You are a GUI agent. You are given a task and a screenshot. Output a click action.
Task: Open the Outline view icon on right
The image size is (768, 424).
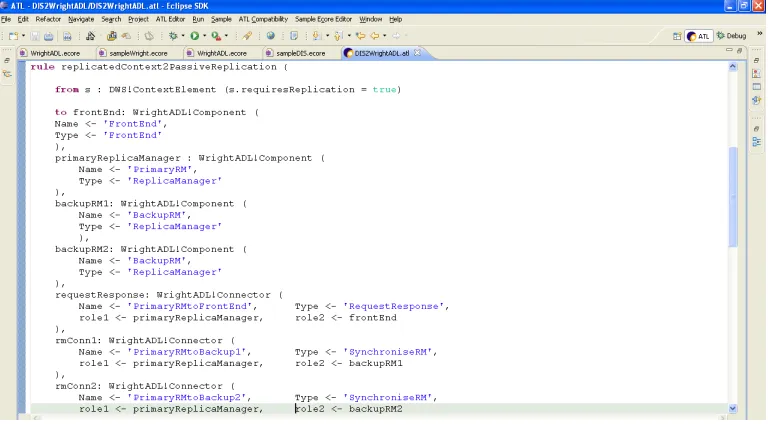click(756, 74)
